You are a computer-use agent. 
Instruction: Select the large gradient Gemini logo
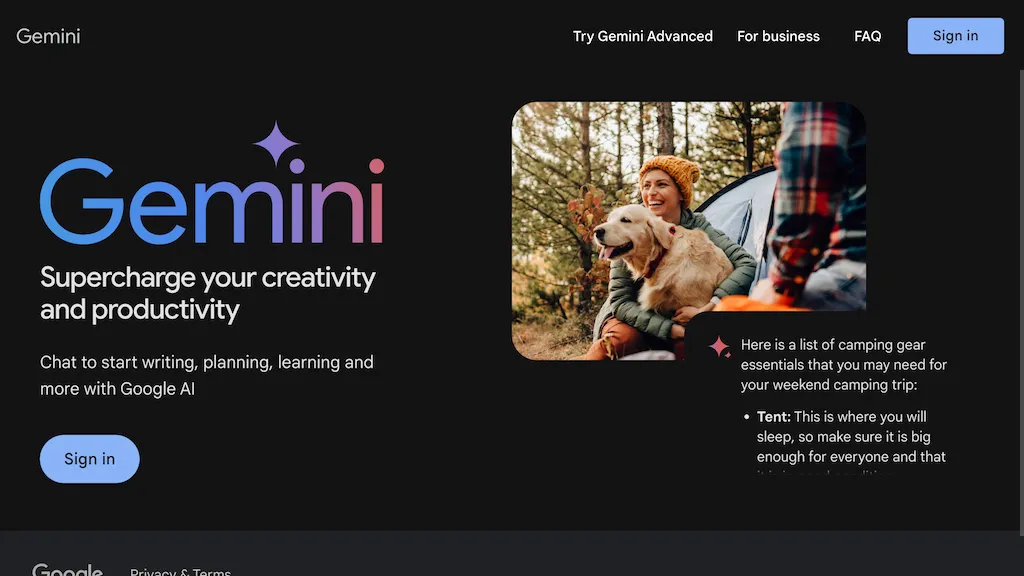[211, 201]
